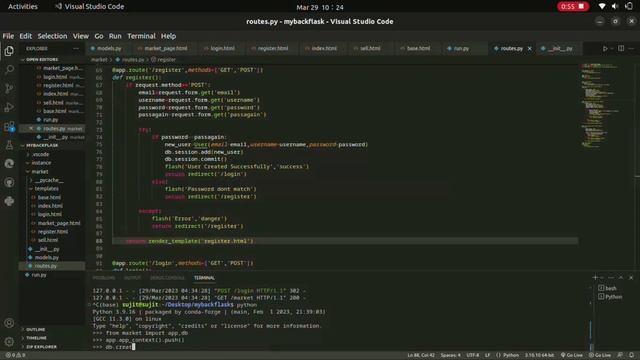Image resolution: width=640 pixels, height=360 pixels.
Task: Click the Spaces: 4 indentation setting
Action: 450,355
